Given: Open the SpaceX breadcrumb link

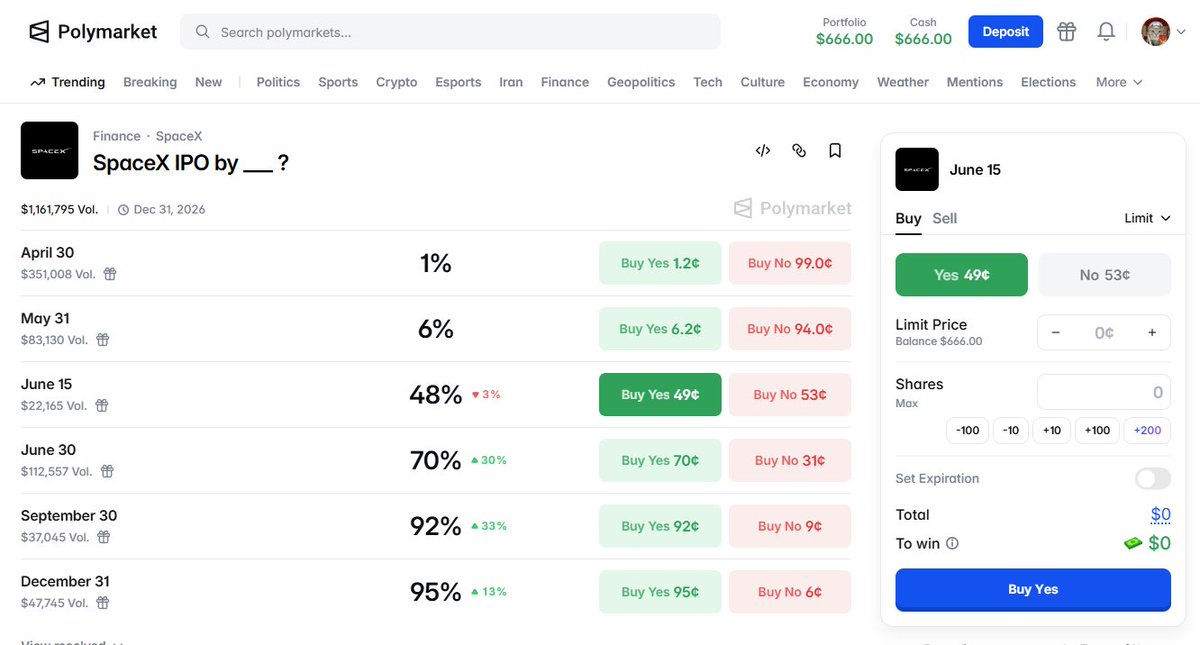Looking at the screenshot, I should 179,136.
